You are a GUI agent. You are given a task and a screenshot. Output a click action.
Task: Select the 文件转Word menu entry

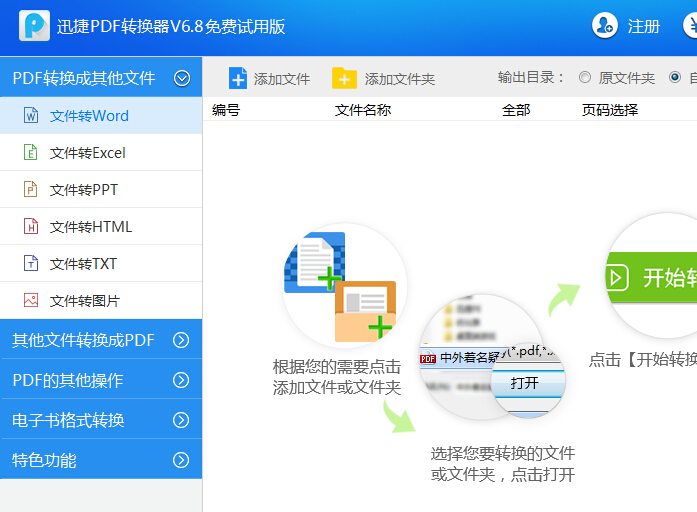click(x=101, y=116)
